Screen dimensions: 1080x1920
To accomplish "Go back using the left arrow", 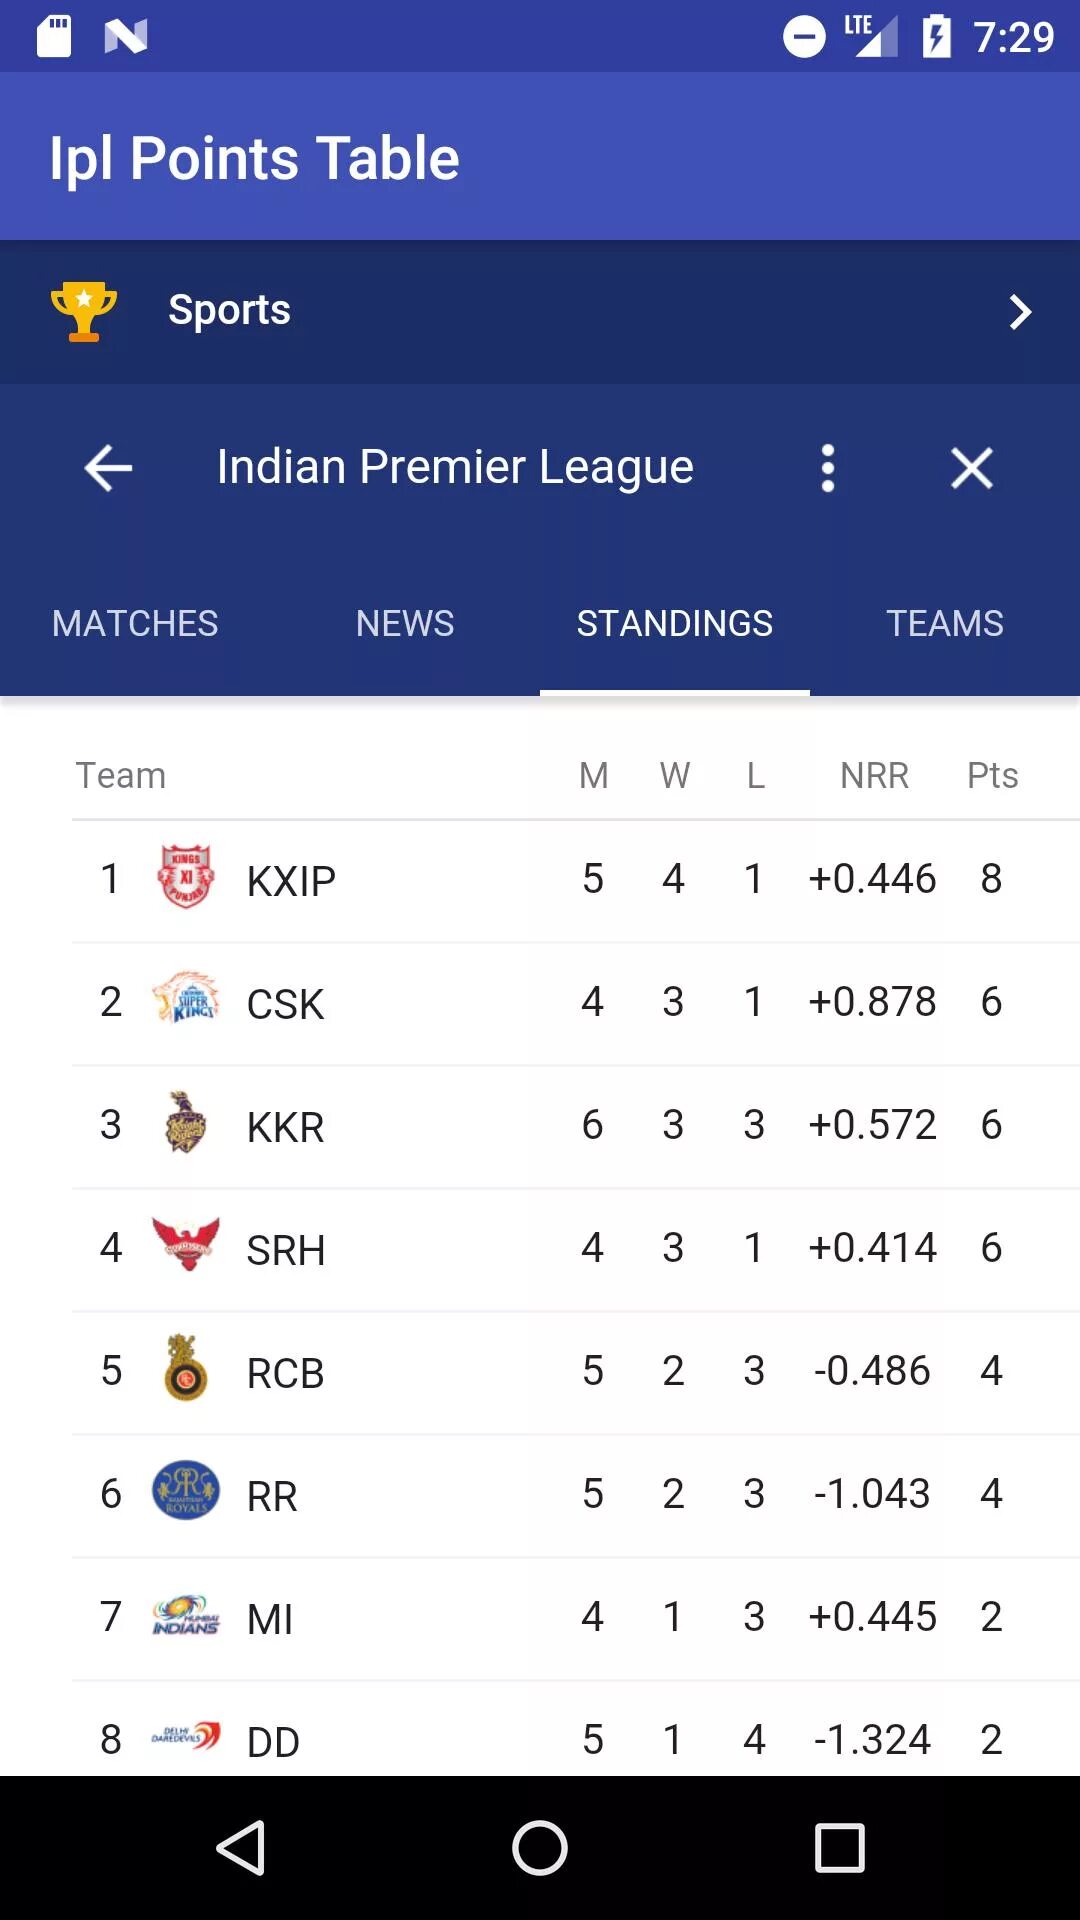I will point(108,468).
